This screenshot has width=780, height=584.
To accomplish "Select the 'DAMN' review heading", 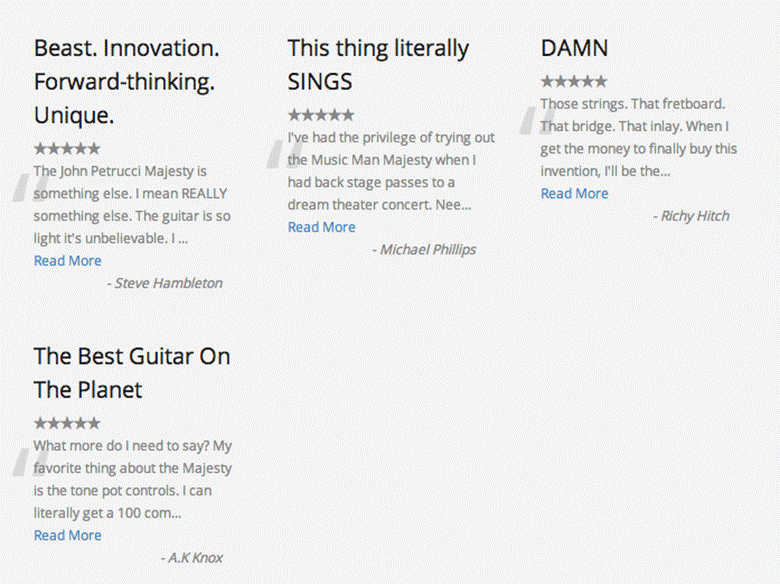I will [575, 48].
